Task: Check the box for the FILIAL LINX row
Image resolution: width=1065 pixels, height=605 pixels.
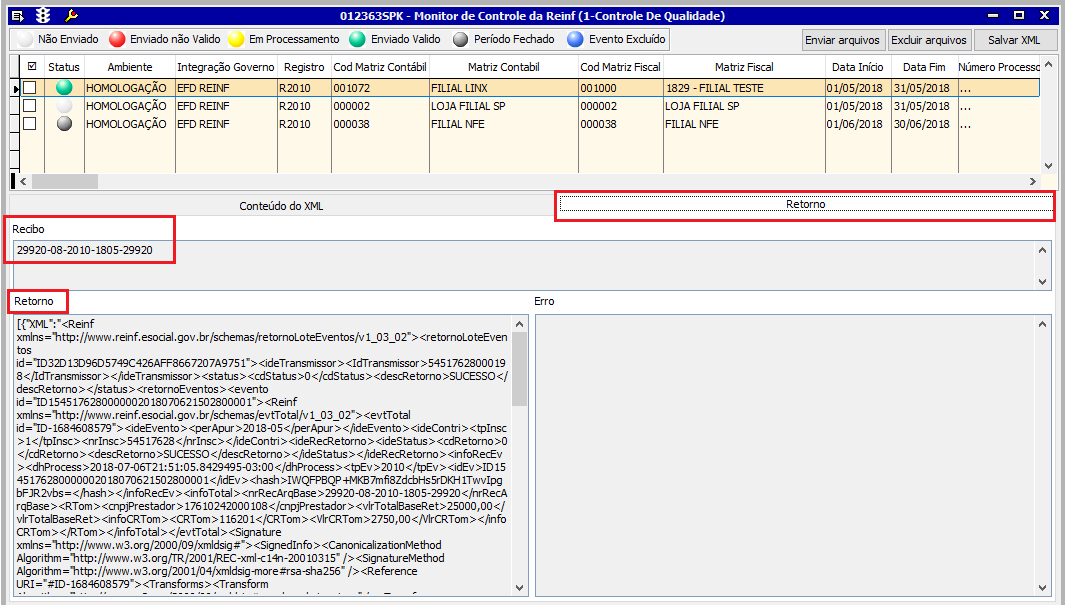Action: pyautogui.click(x=30, y=88)
